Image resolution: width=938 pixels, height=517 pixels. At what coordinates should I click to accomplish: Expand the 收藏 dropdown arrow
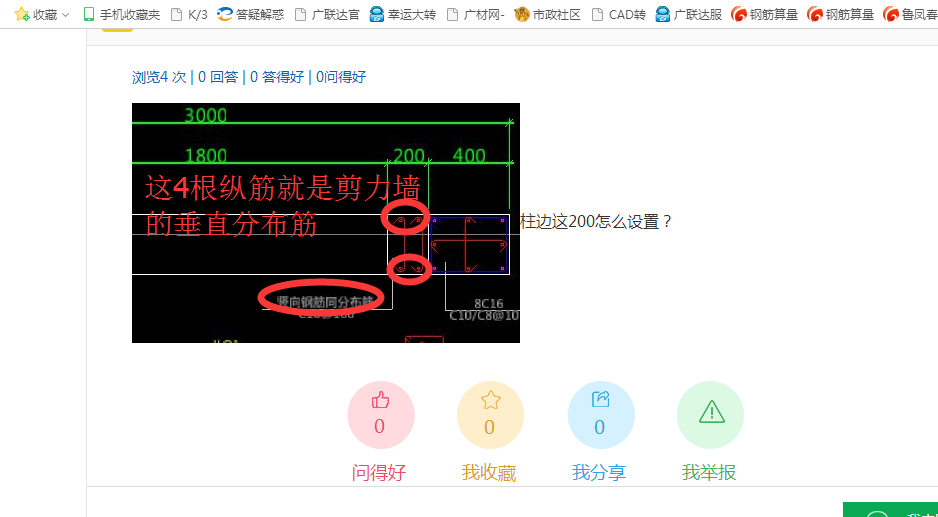tap(66, 15)
